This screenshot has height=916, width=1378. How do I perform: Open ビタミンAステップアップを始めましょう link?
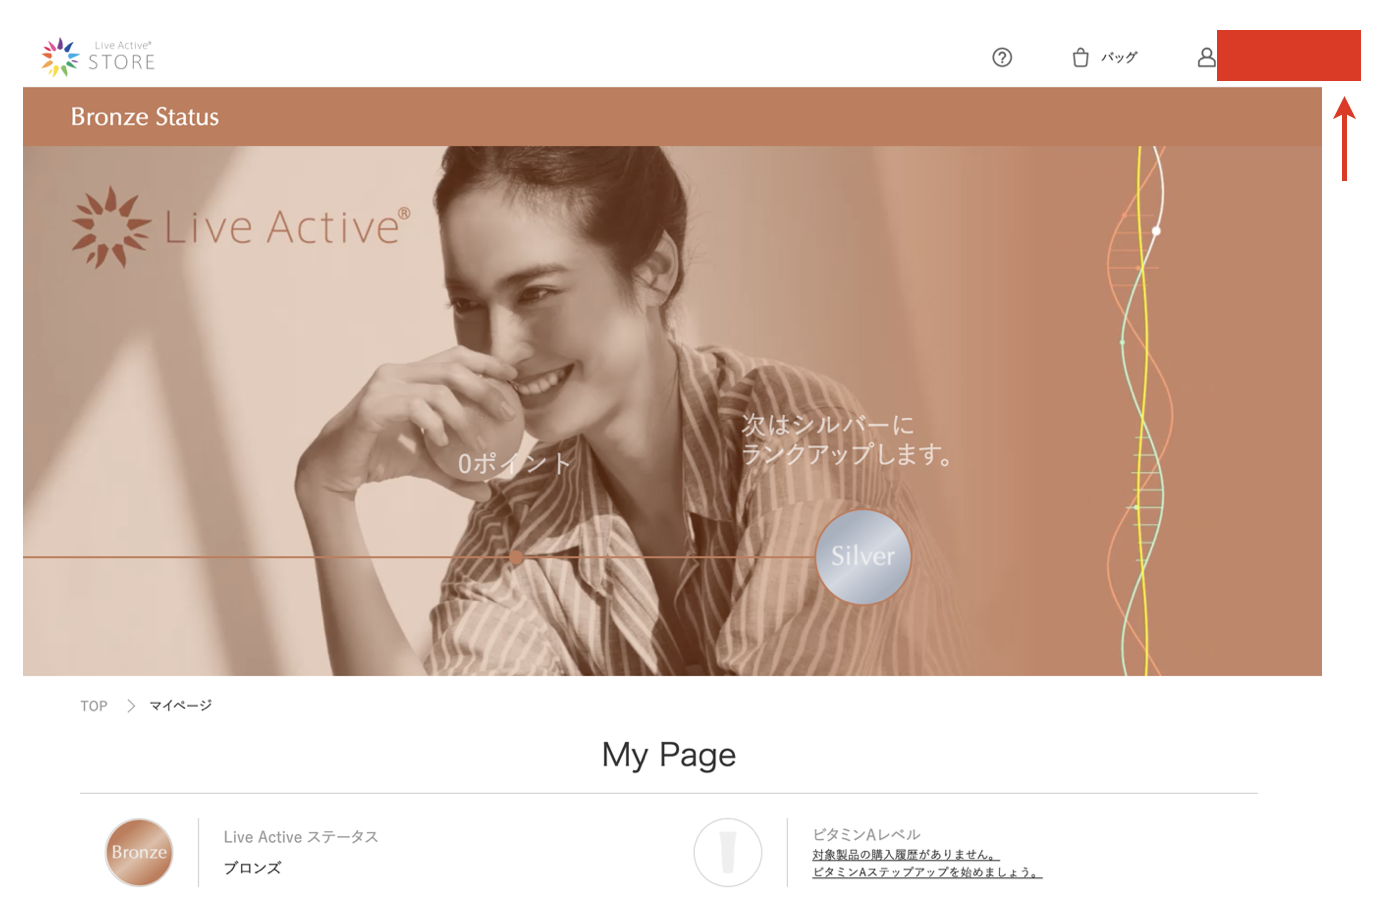(x=927, y=872)
